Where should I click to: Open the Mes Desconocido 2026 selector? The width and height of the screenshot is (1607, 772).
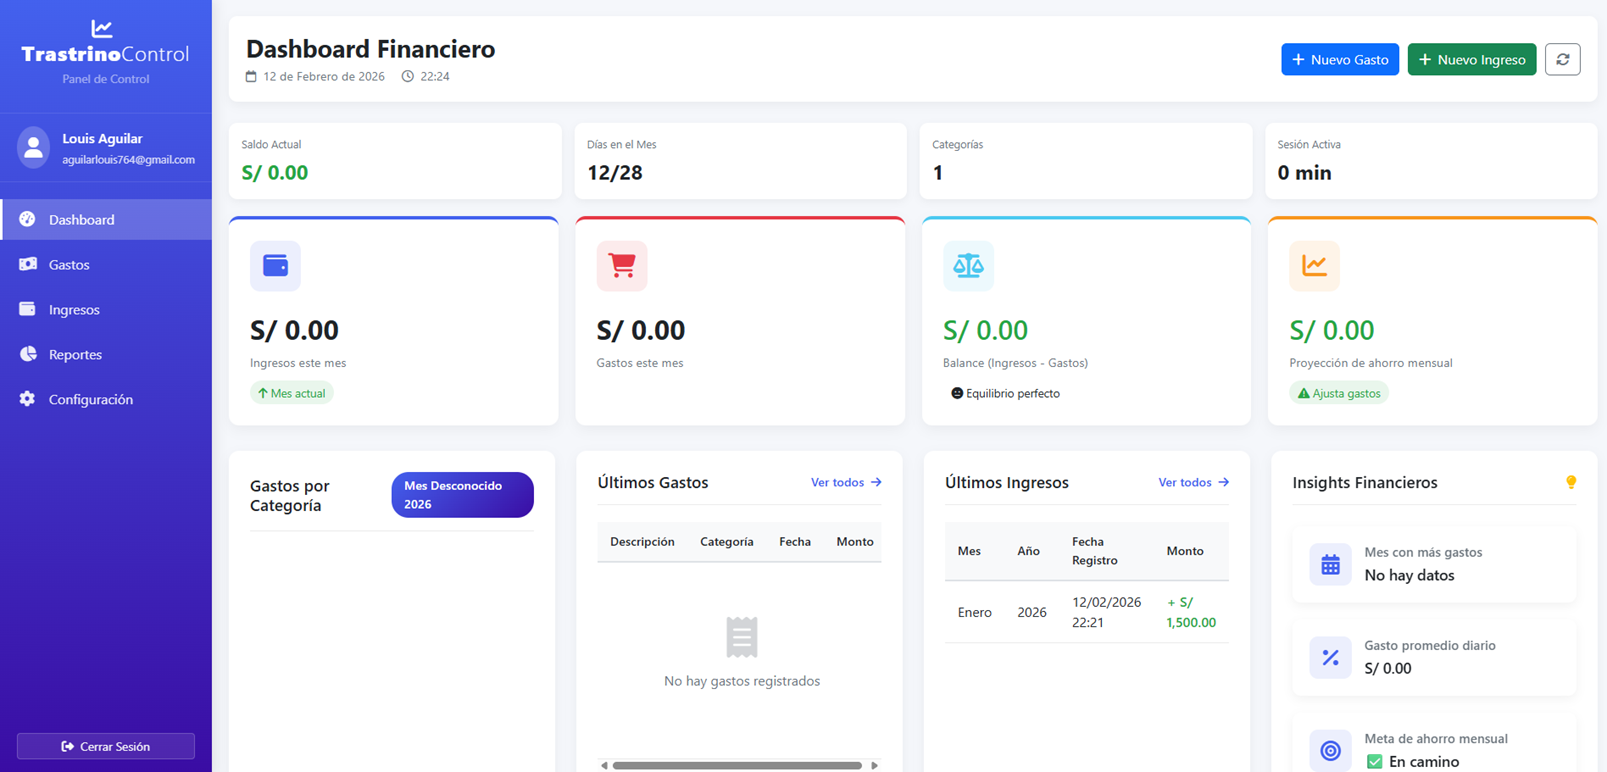point(462,495)
